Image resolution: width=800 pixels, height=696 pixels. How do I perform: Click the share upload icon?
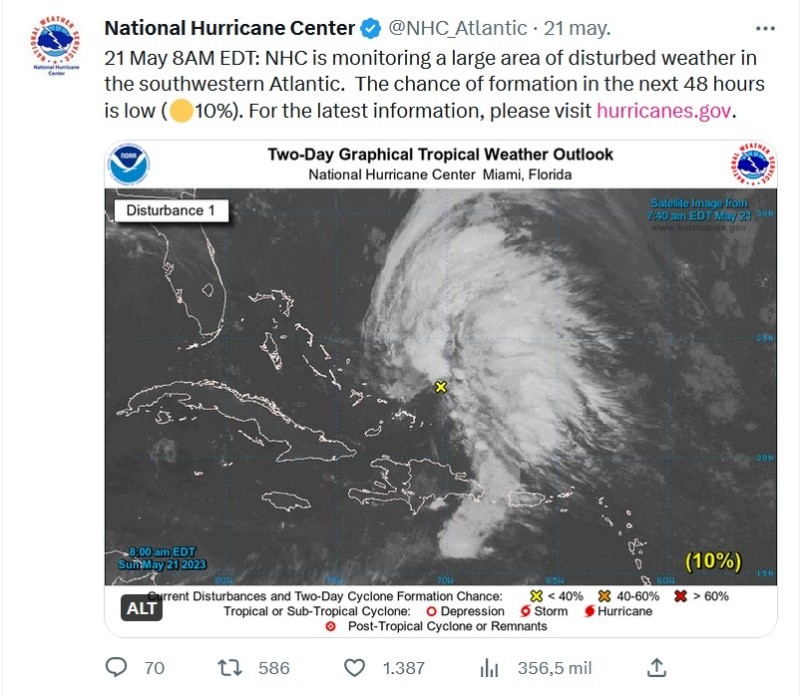click(657, 667)
